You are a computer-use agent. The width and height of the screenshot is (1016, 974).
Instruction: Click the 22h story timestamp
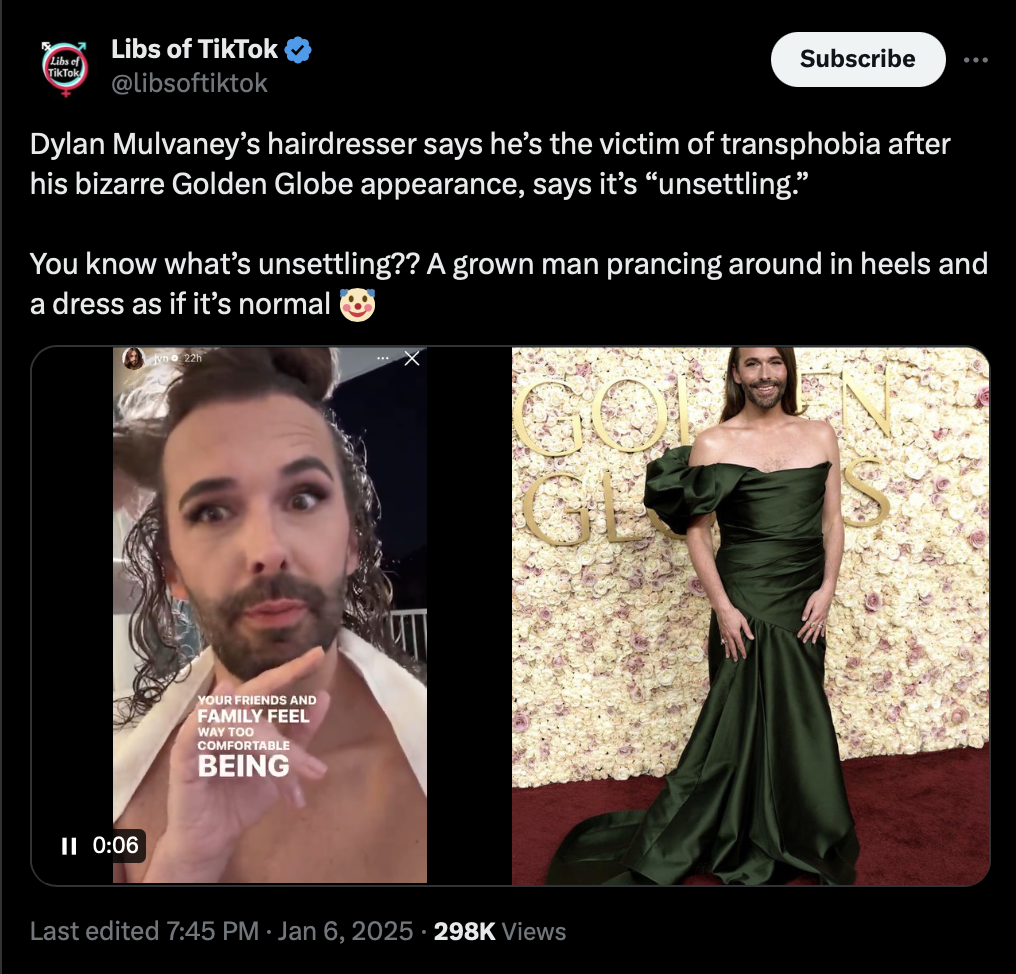pos(193,358)
